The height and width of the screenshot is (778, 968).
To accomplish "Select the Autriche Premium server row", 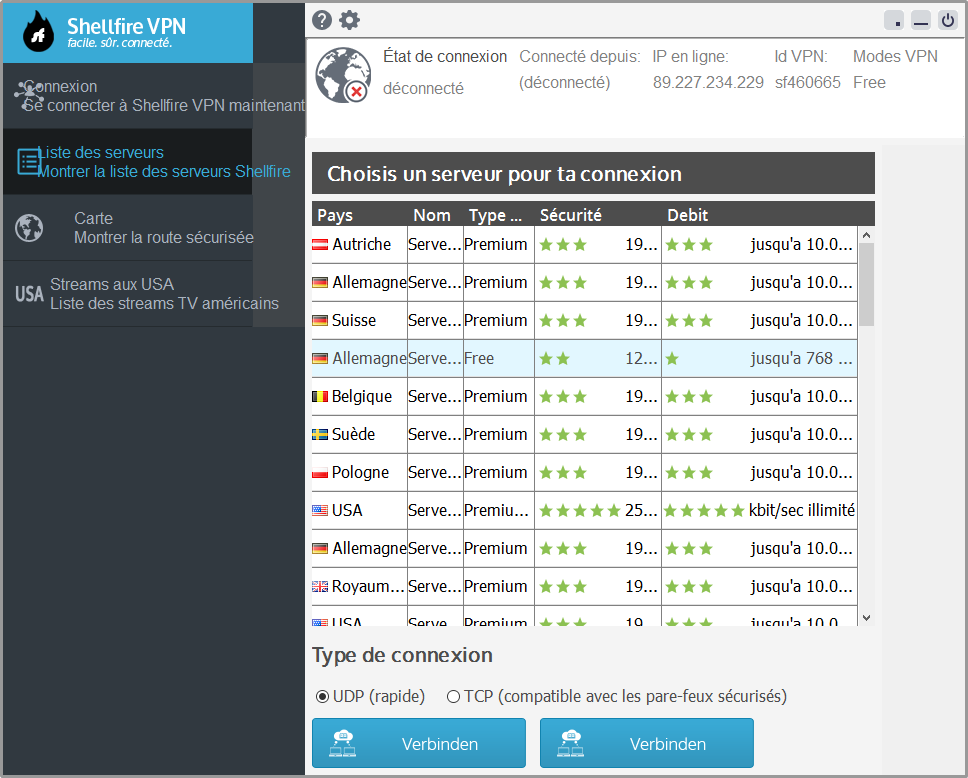I will click(585, 245).
